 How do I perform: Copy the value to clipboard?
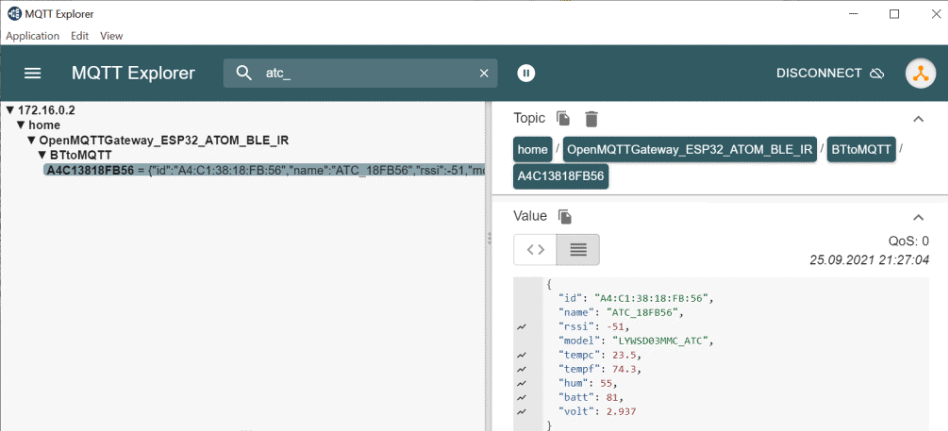565,216
